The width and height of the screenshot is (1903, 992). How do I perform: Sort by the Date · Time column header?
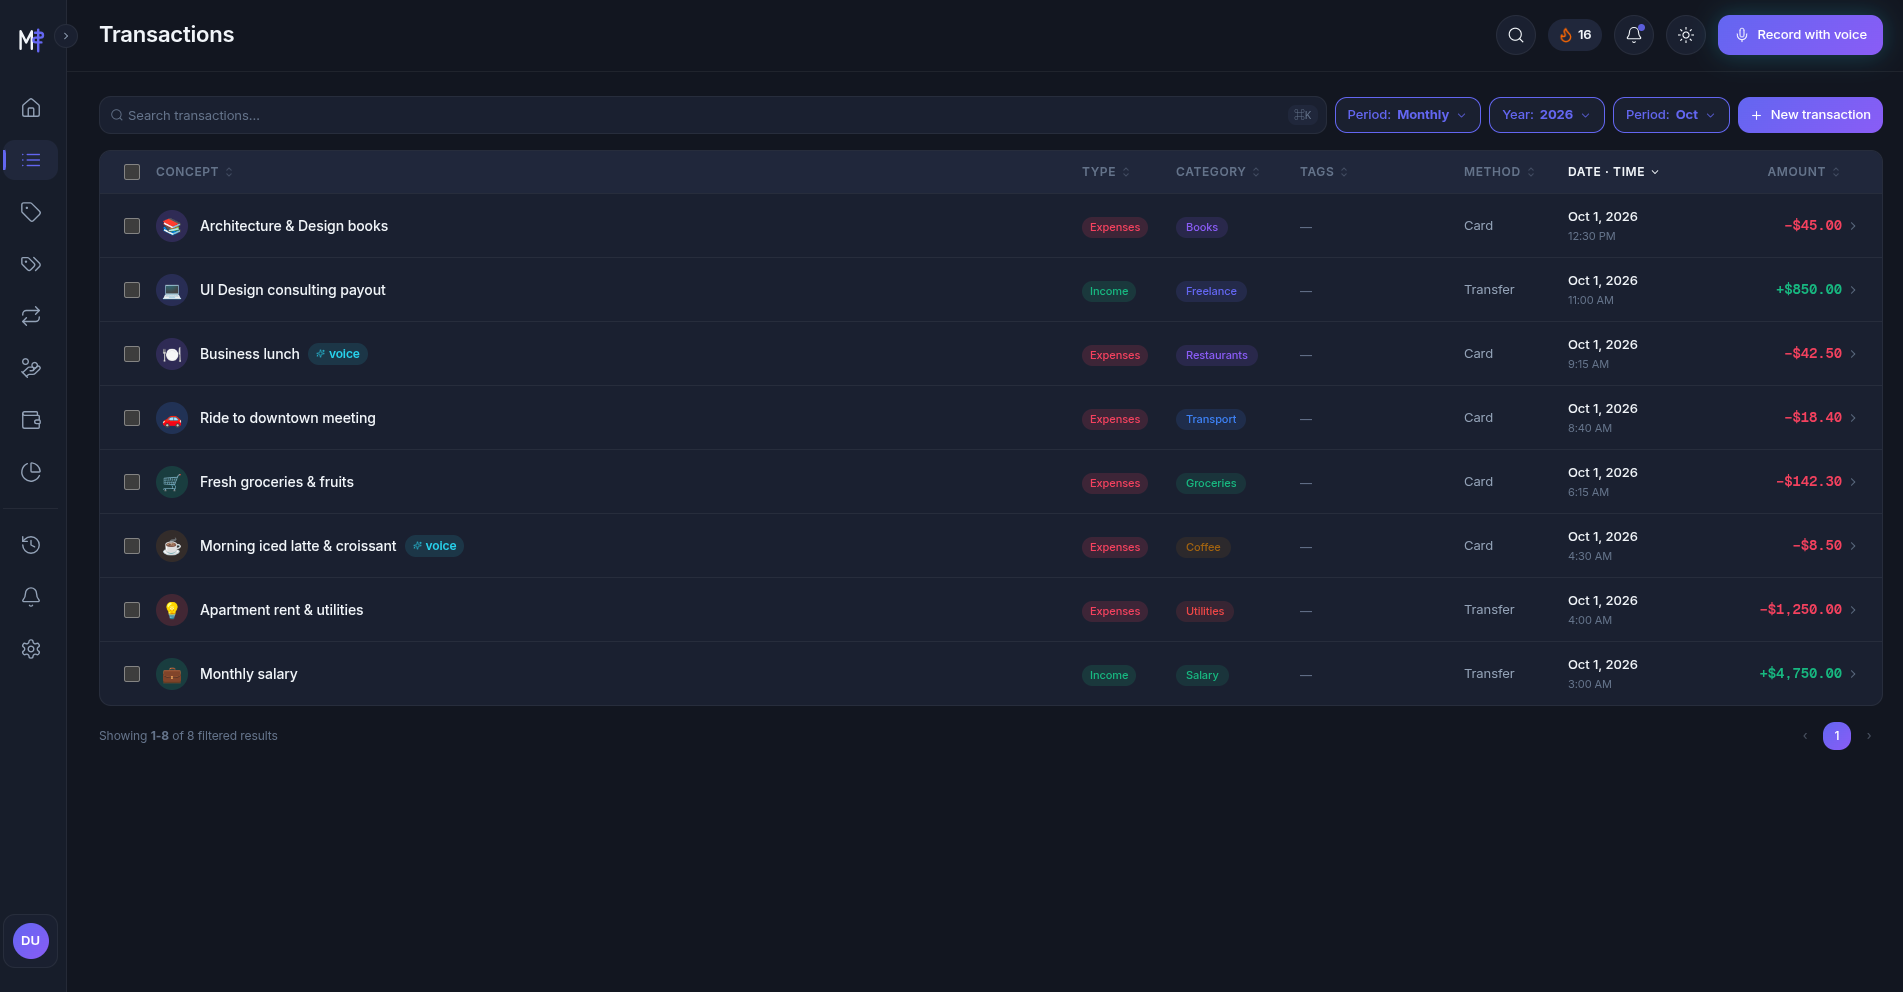tap(1613, 172)
